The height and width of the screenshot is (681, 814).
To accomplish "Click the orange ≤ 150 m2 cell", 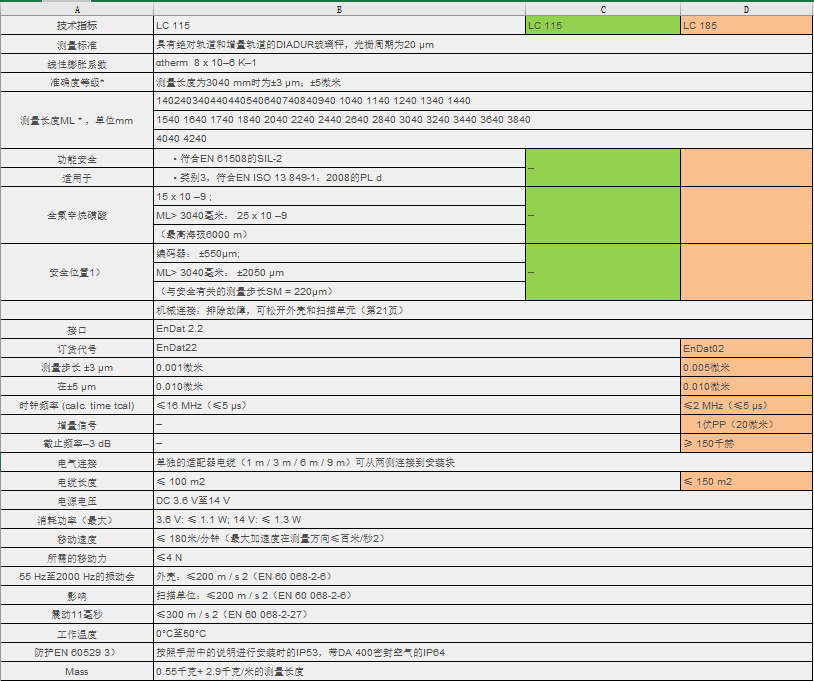I will click(746, 481).
